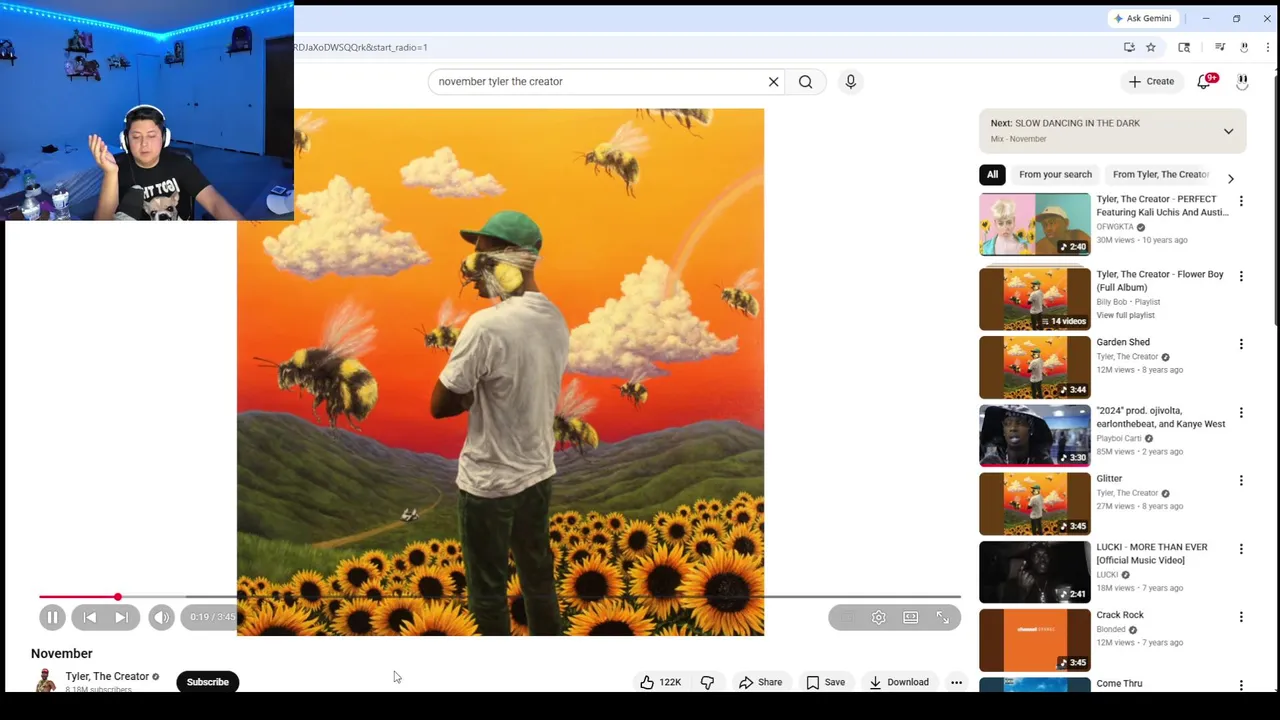Open the YouTube account avatar menu
Image resolution: width=1280 pixels, height=720 pixels.
1242,82
